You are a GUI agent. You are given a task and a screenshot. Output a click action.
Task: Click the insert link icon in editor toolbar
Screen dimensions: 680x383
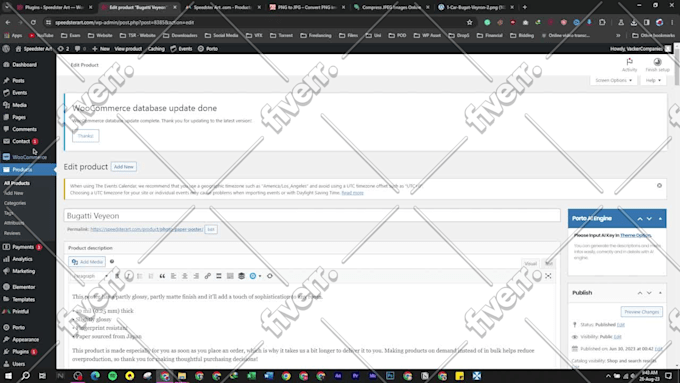[207, 276]
